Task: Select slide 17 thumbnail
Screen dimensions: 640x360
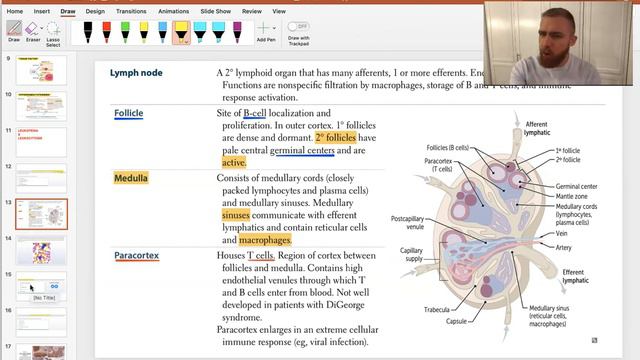Action: pos(41,352)
